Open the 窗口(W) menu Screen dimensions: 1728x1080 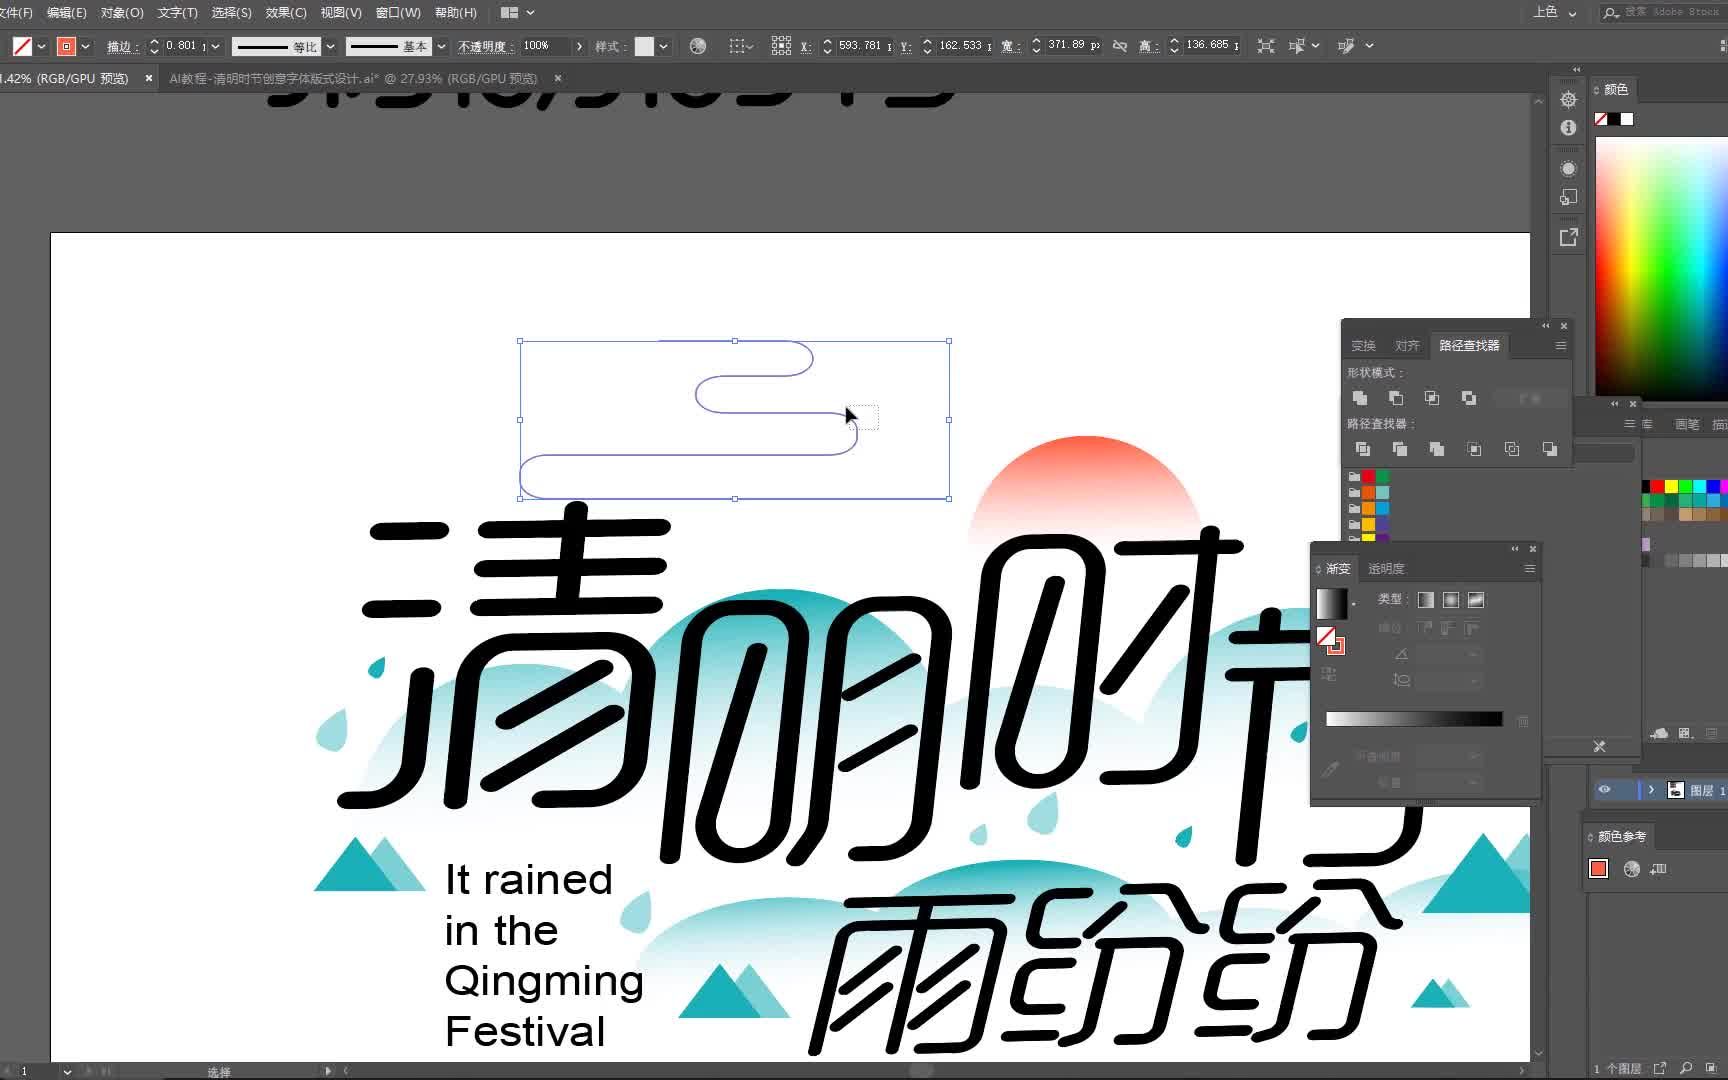[x=397, y=12]
